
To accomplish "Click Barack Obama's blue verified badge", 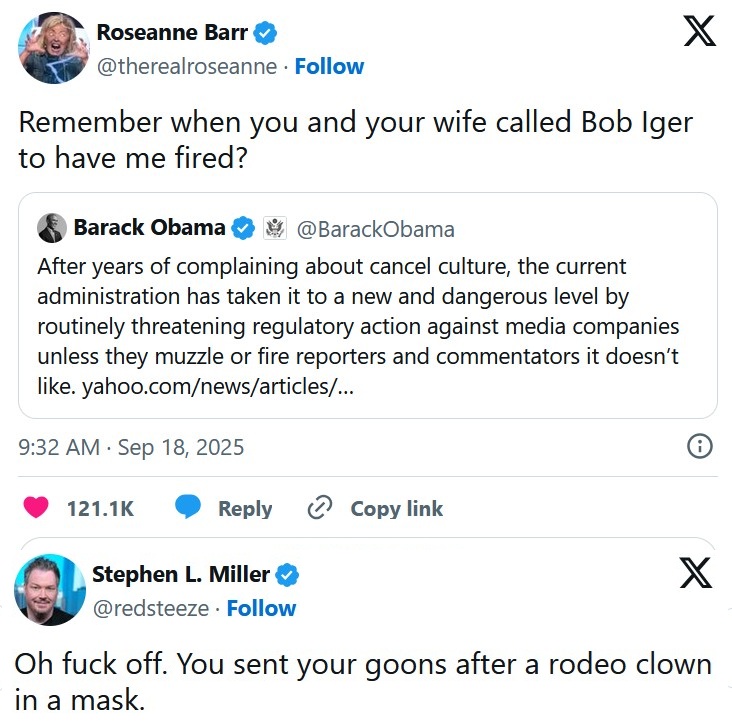I will coord(243,228).
